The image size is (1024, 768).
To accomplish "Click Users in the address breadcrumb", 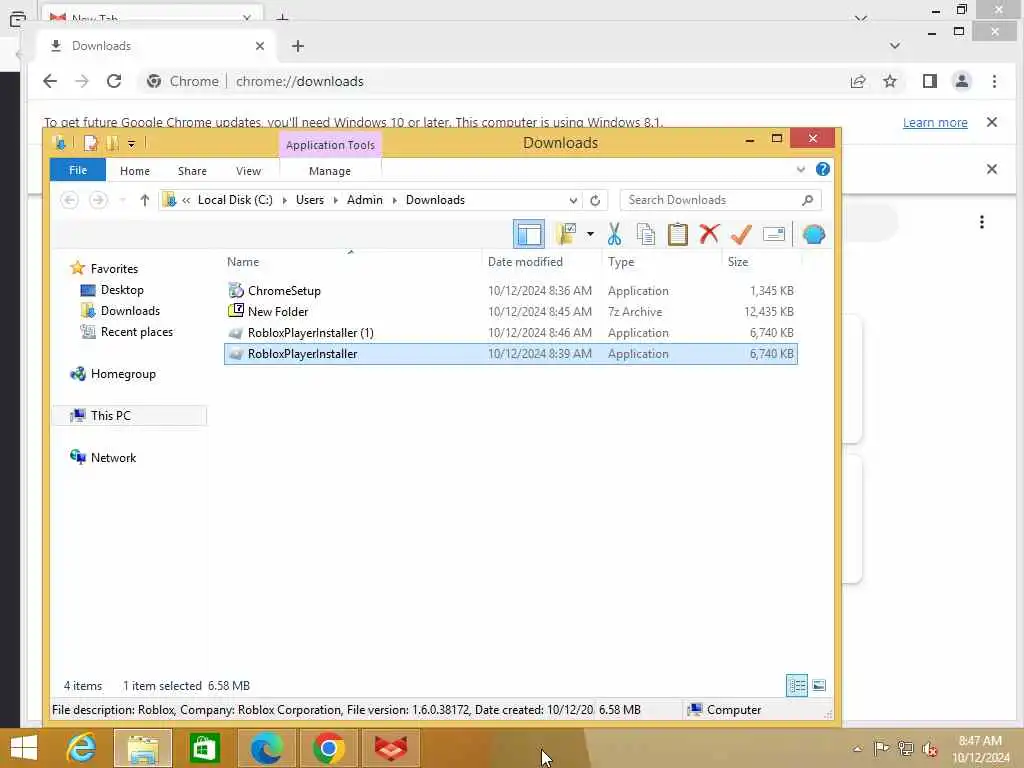I will (x=310, y=200).
